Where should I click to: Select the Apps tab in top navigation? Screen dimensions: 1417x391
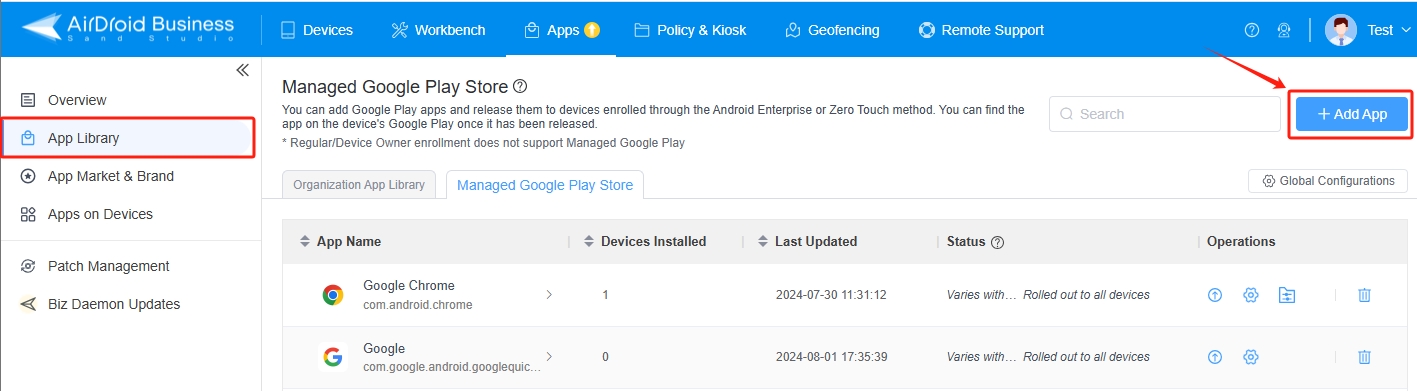coord(561,30)
